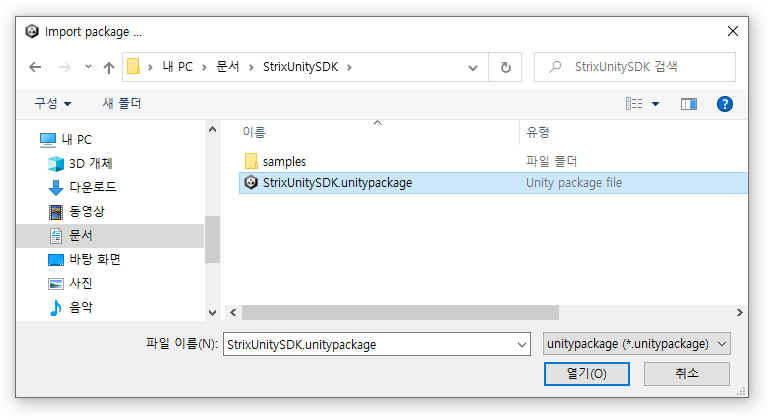Open 바탕 화면 in the sidebar
This screenshot has width=768, height=420.
95,259
